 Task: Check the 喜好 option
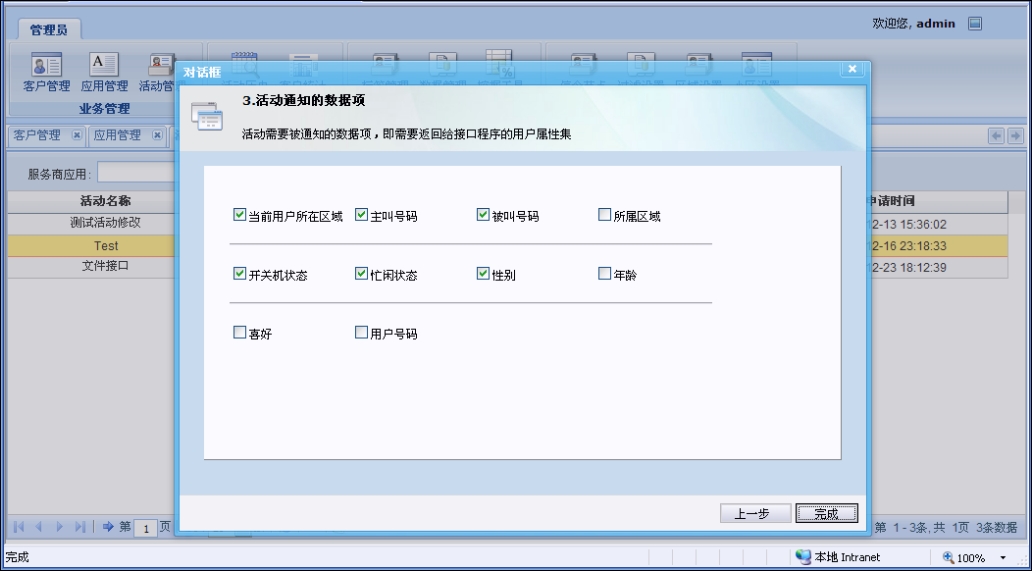[x=239, y=333]
